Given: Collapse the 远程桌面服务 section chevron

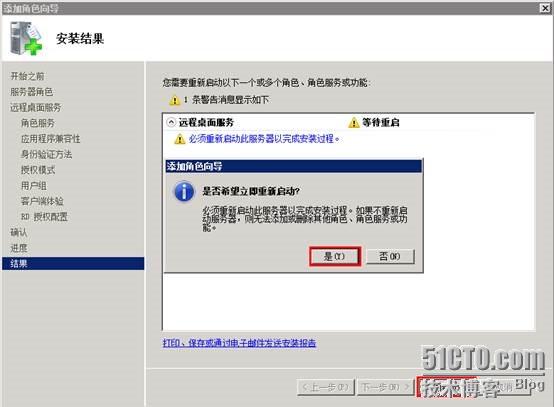Looking at the screenshot, I should click(x=171, y=123).
